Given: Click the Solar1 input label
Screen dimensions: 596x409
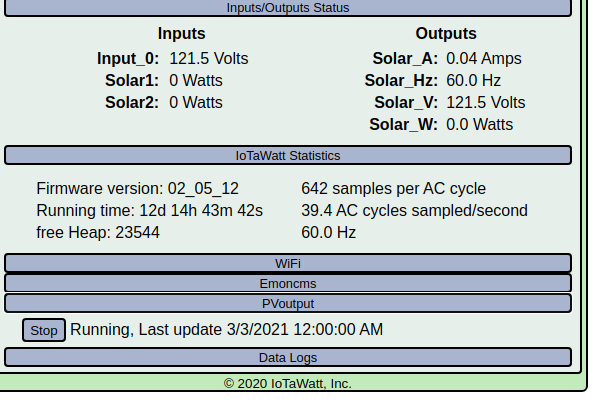Looking at the screenshot, I should pos(132,81).
